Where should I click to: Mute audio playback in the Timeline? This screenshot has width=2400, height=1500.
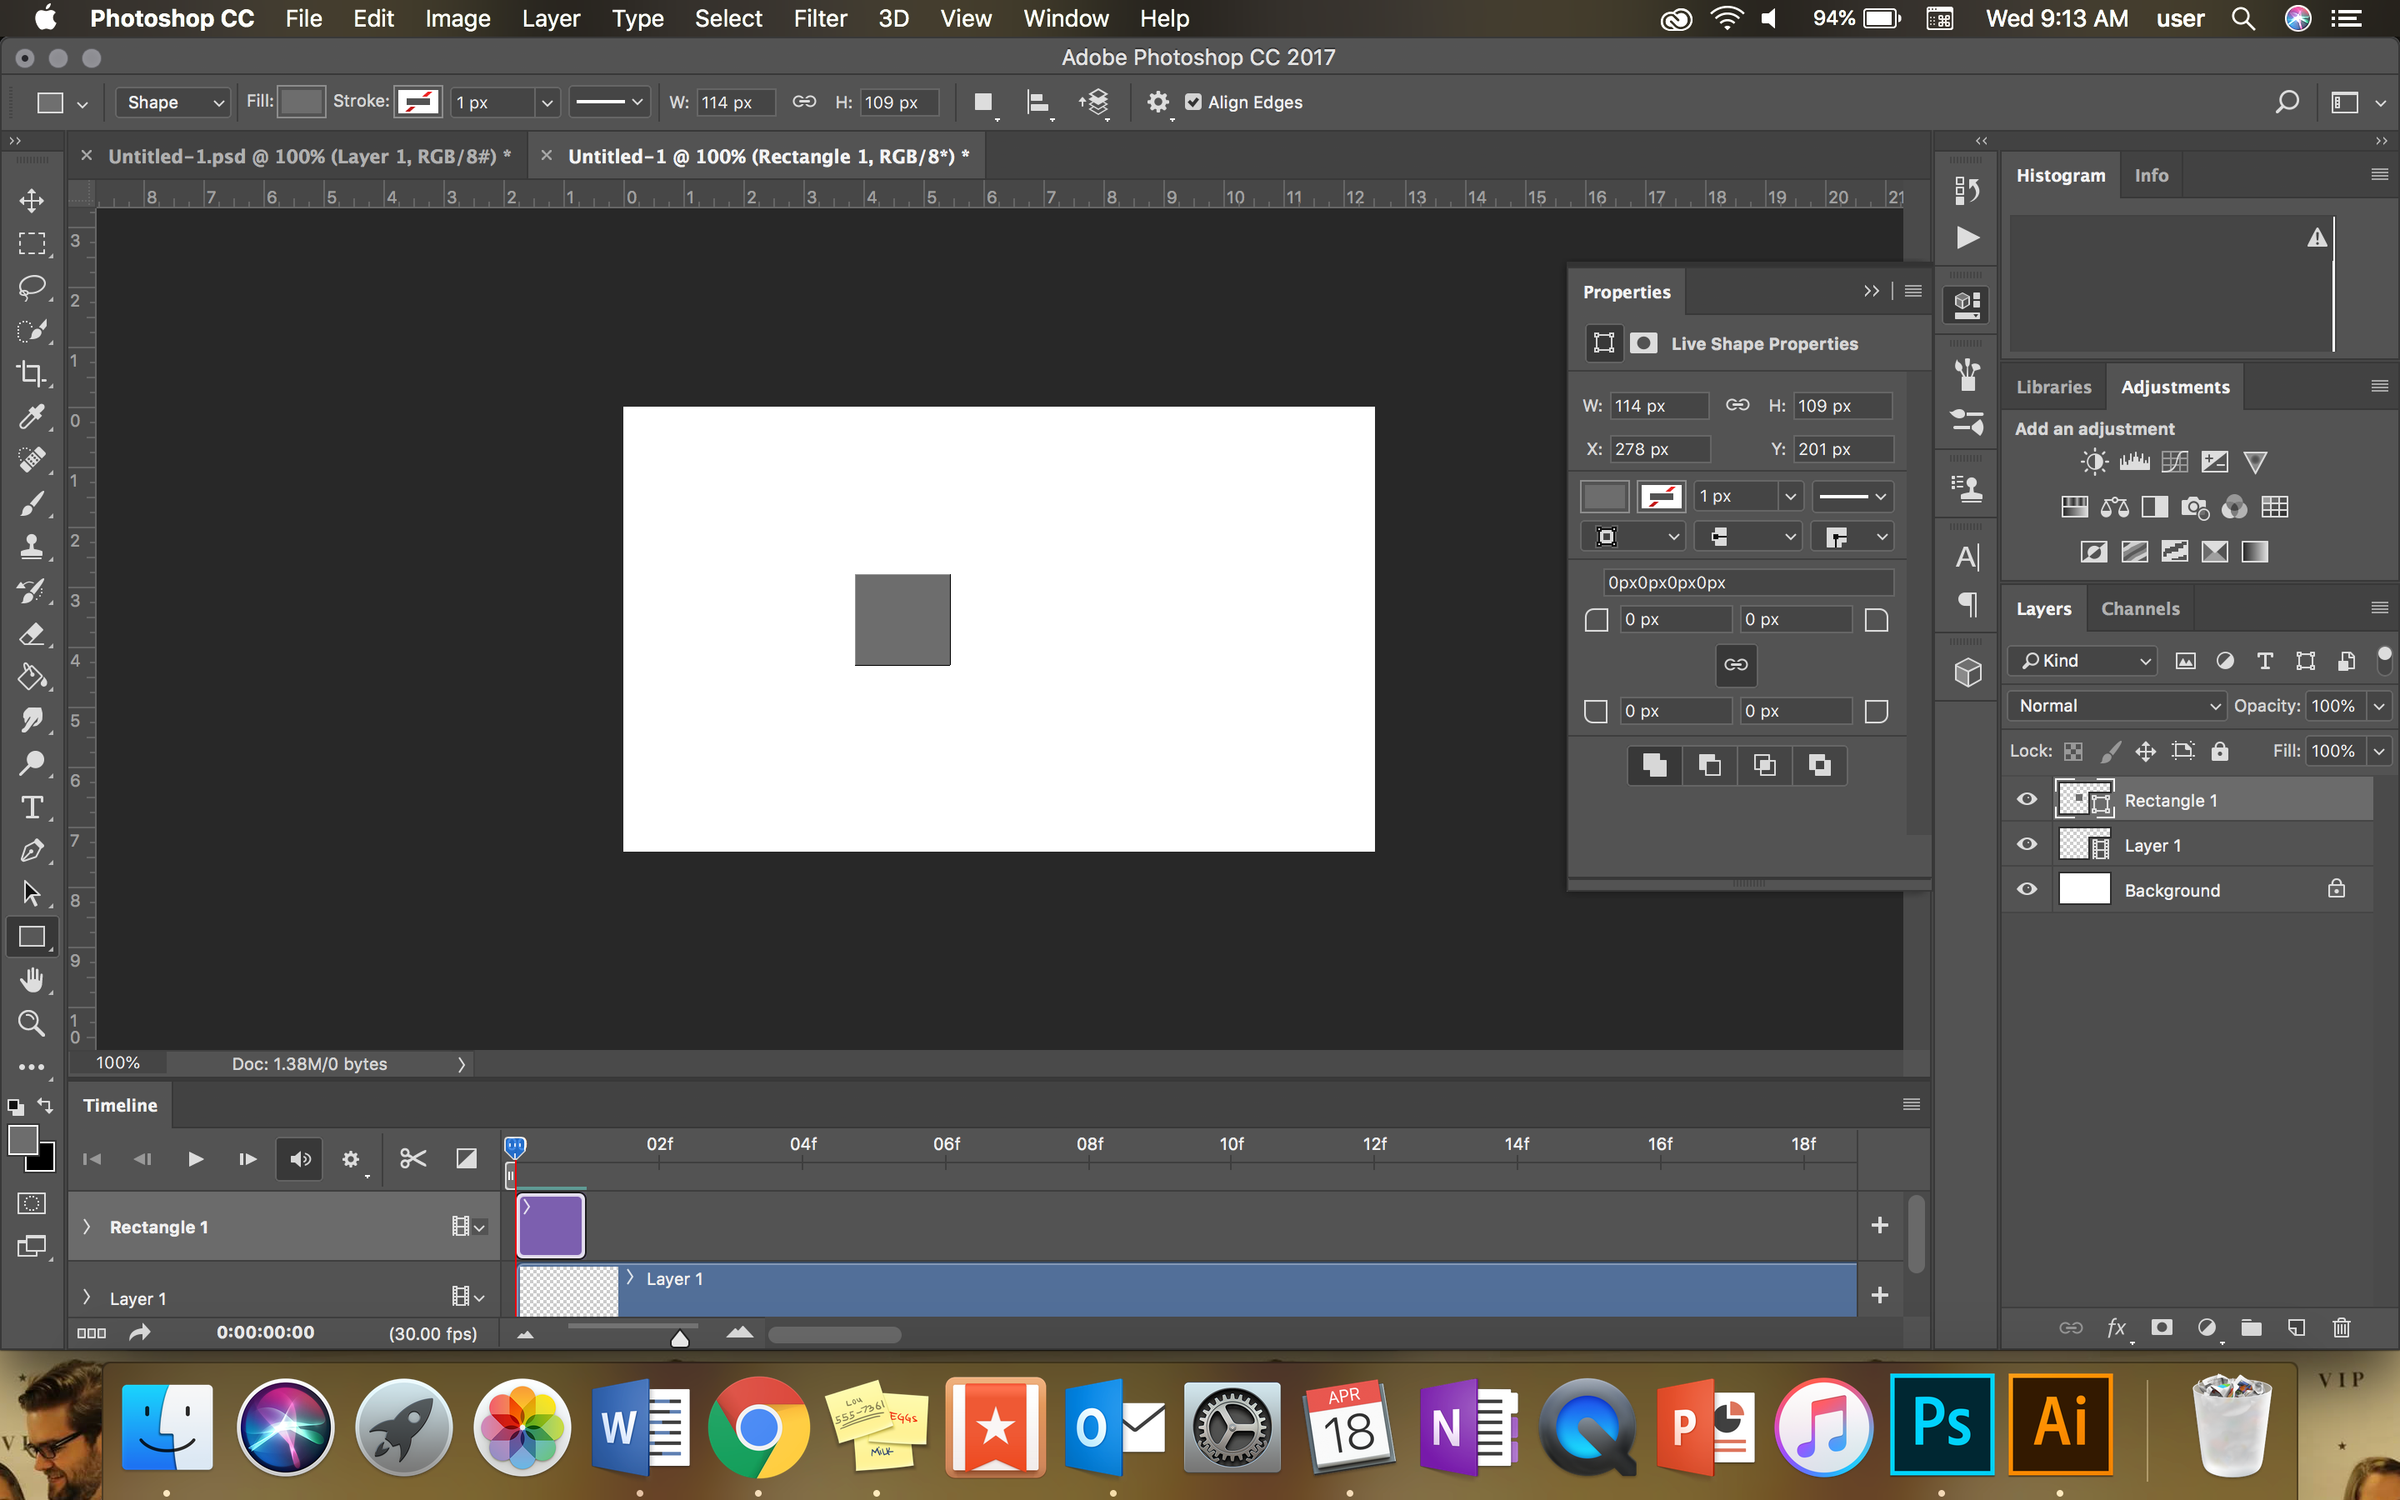click(x=299, y=1159)
